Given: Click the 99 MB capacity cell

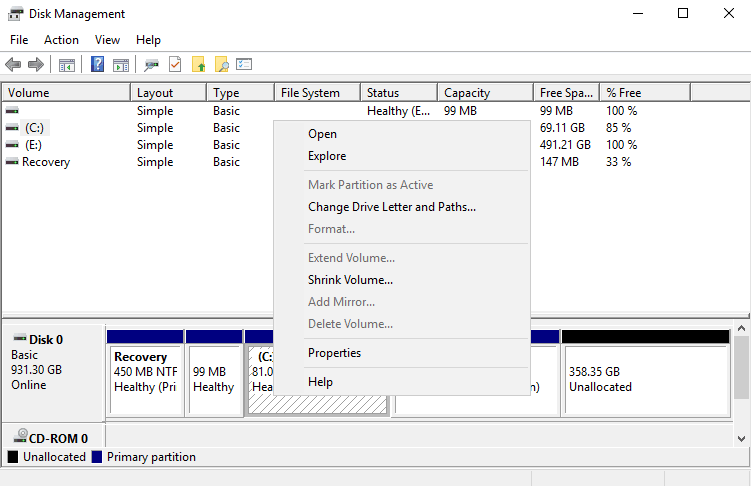Looking at the screenshot, I should [460, 111].
